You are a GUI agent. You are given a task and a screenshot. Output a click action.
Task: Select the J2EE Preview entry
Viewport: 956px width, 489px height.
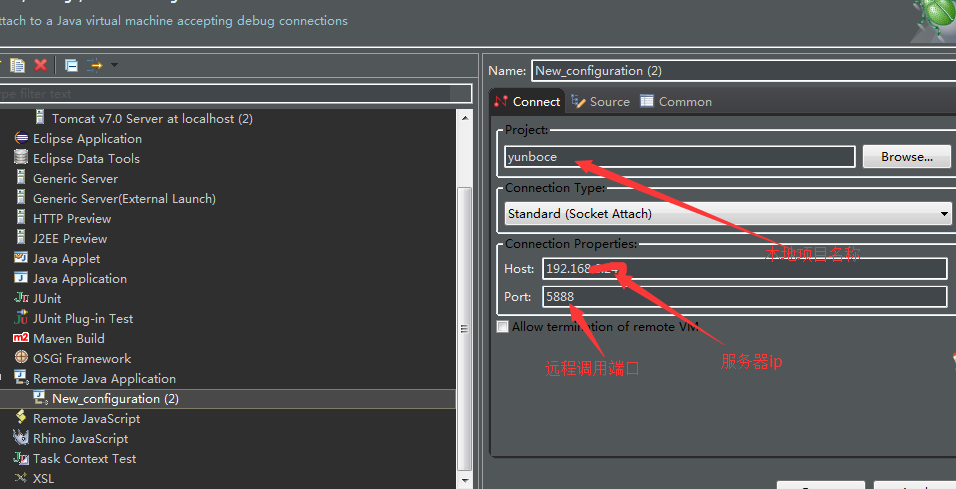pyautogui.click(x=70, y=238)
